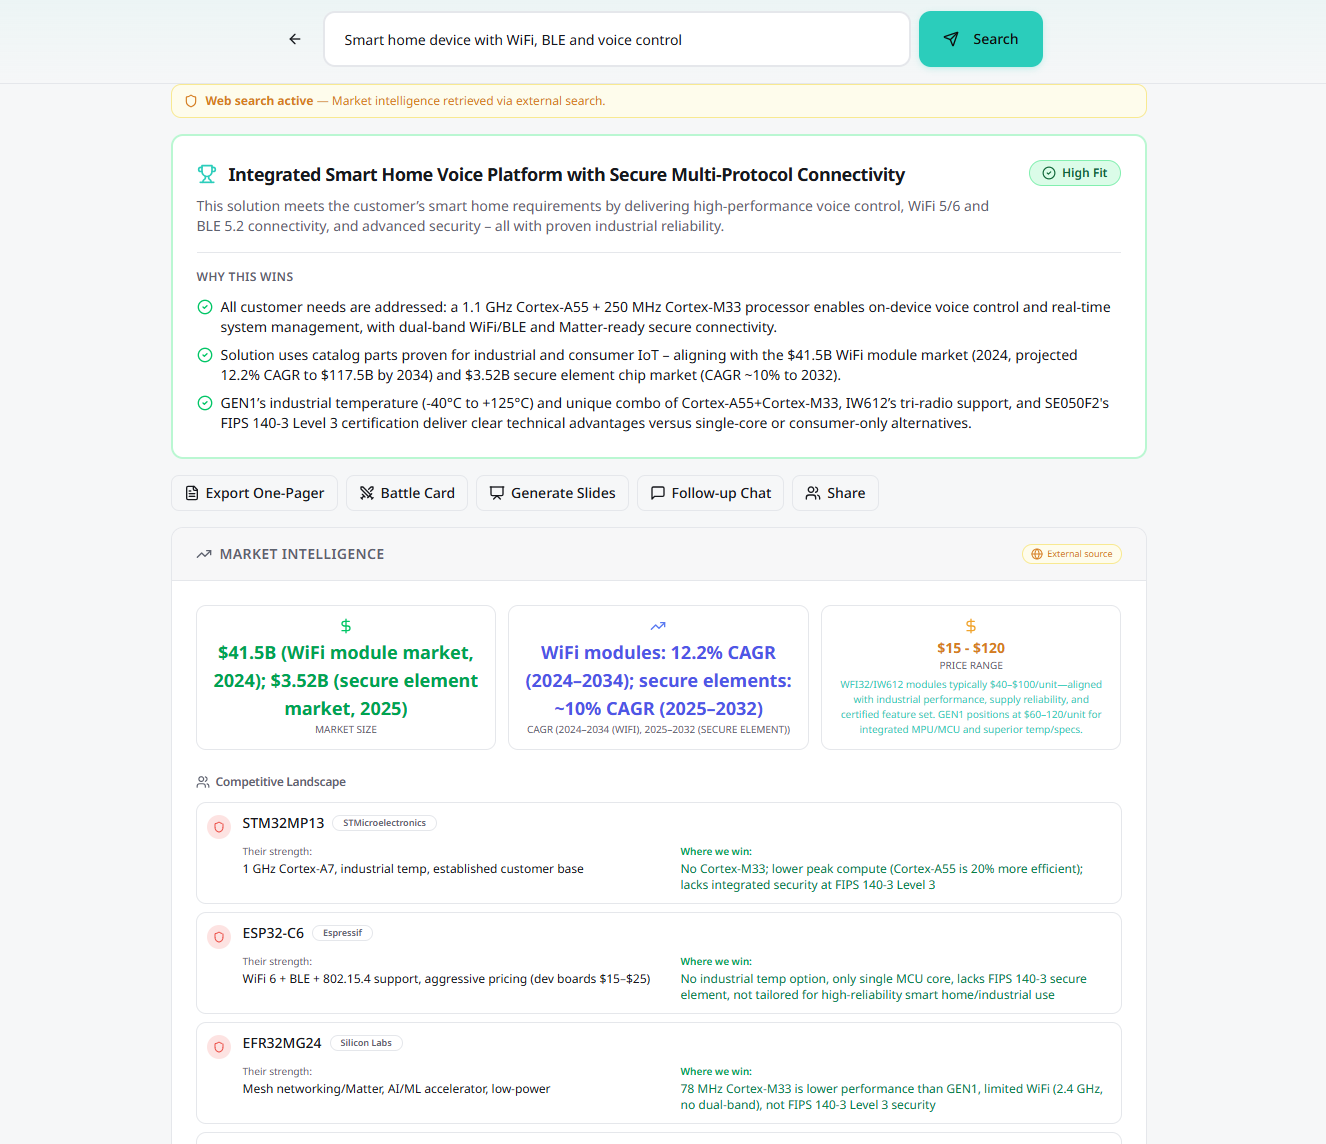
Task: Click the checkmark icon beside 'All customer needs are addressed'
Action: (205, 307)
